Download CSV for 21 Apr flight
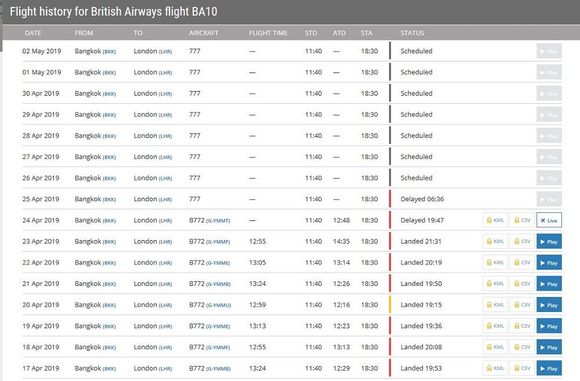The image size is (580, 381). click(x=522, y=284)
